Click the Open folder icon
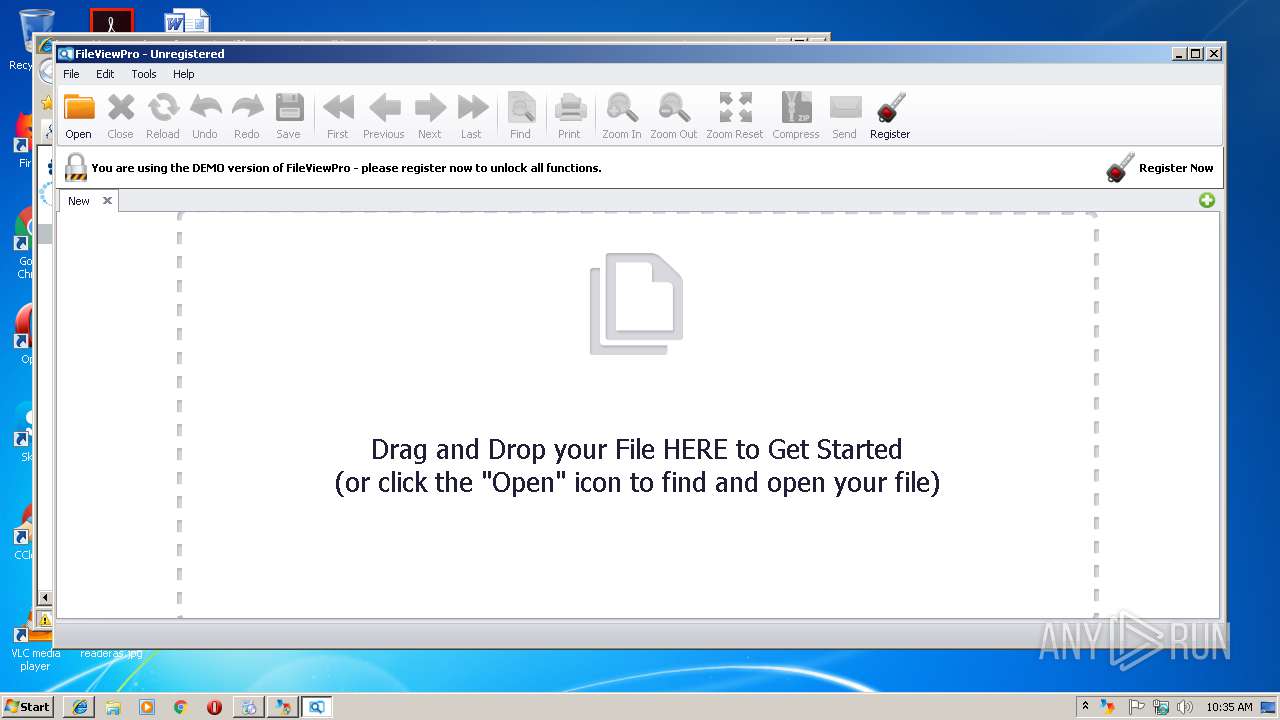The height and width of the screenshot is (720, 1280). pyautogui.click(x=79, y=108)
